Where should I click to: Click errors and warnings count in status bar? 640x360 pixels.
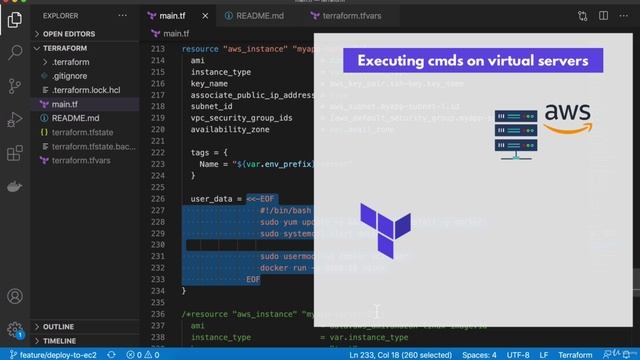(142, 355)
